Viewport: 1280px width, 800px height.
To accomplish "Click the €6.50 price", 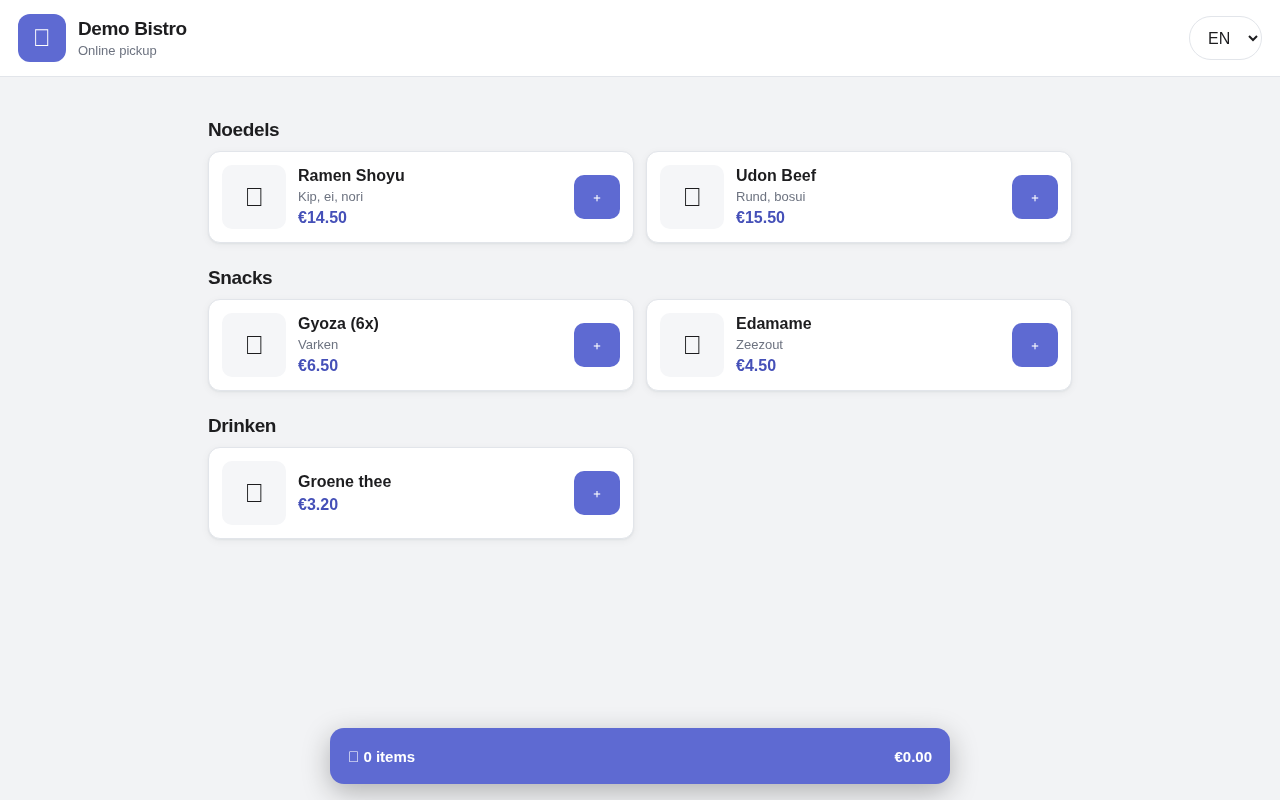I will [318, 366].
